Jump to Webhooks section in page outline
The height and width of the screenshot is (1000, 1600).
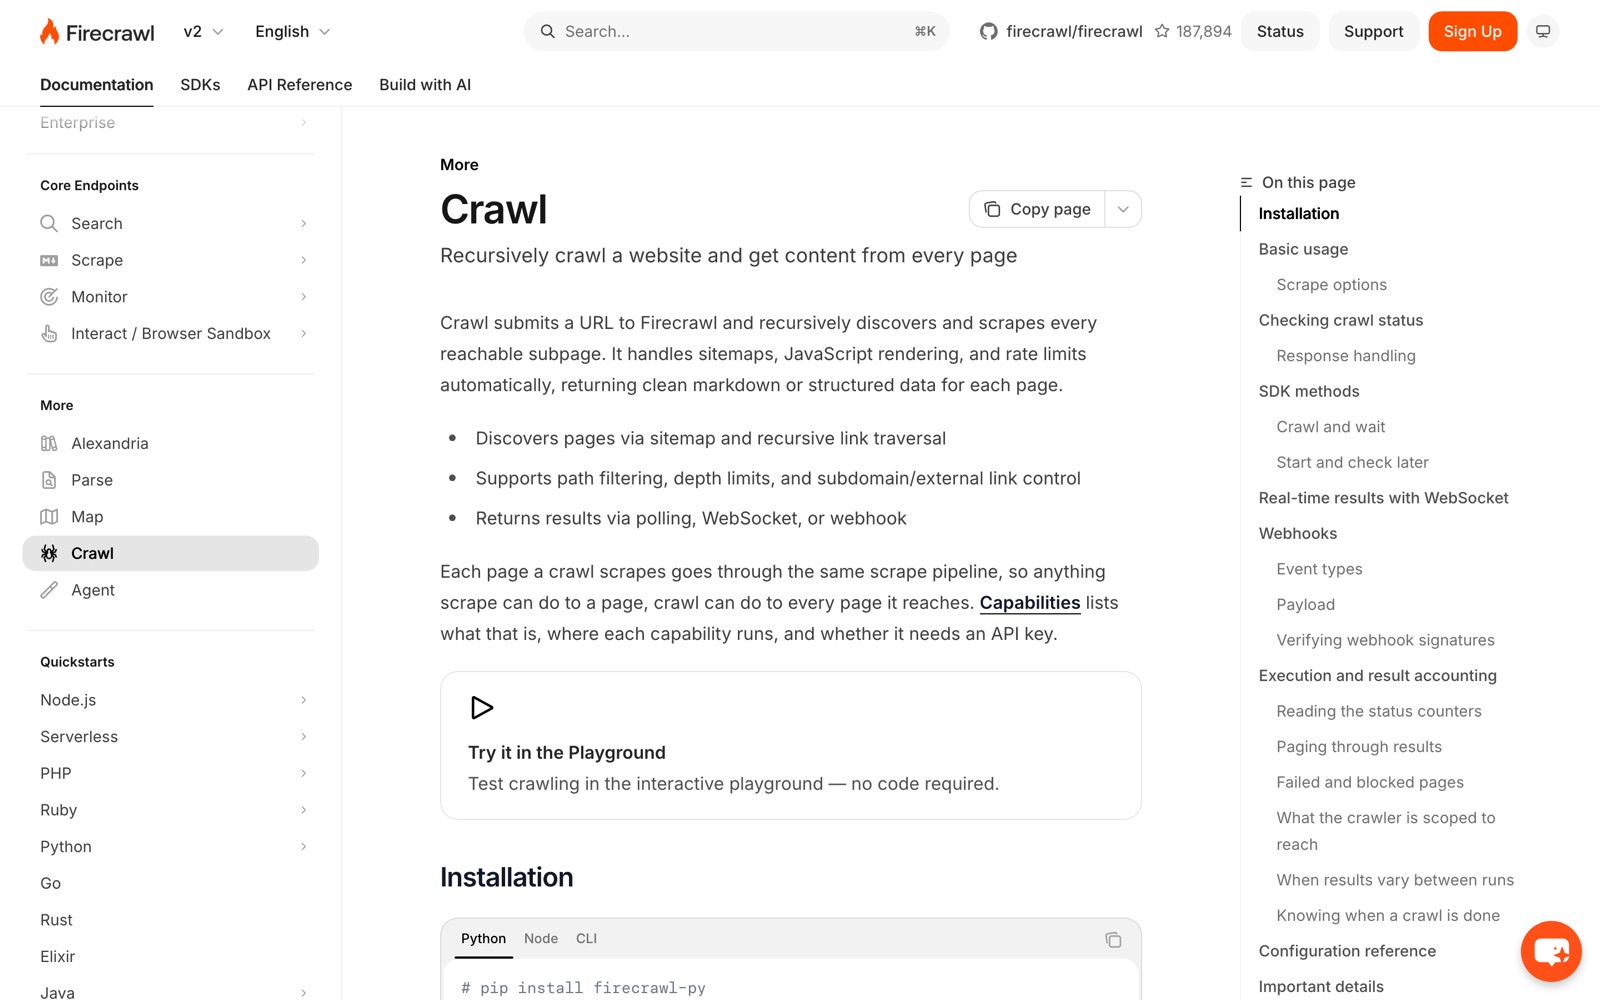pos(1297,534)
